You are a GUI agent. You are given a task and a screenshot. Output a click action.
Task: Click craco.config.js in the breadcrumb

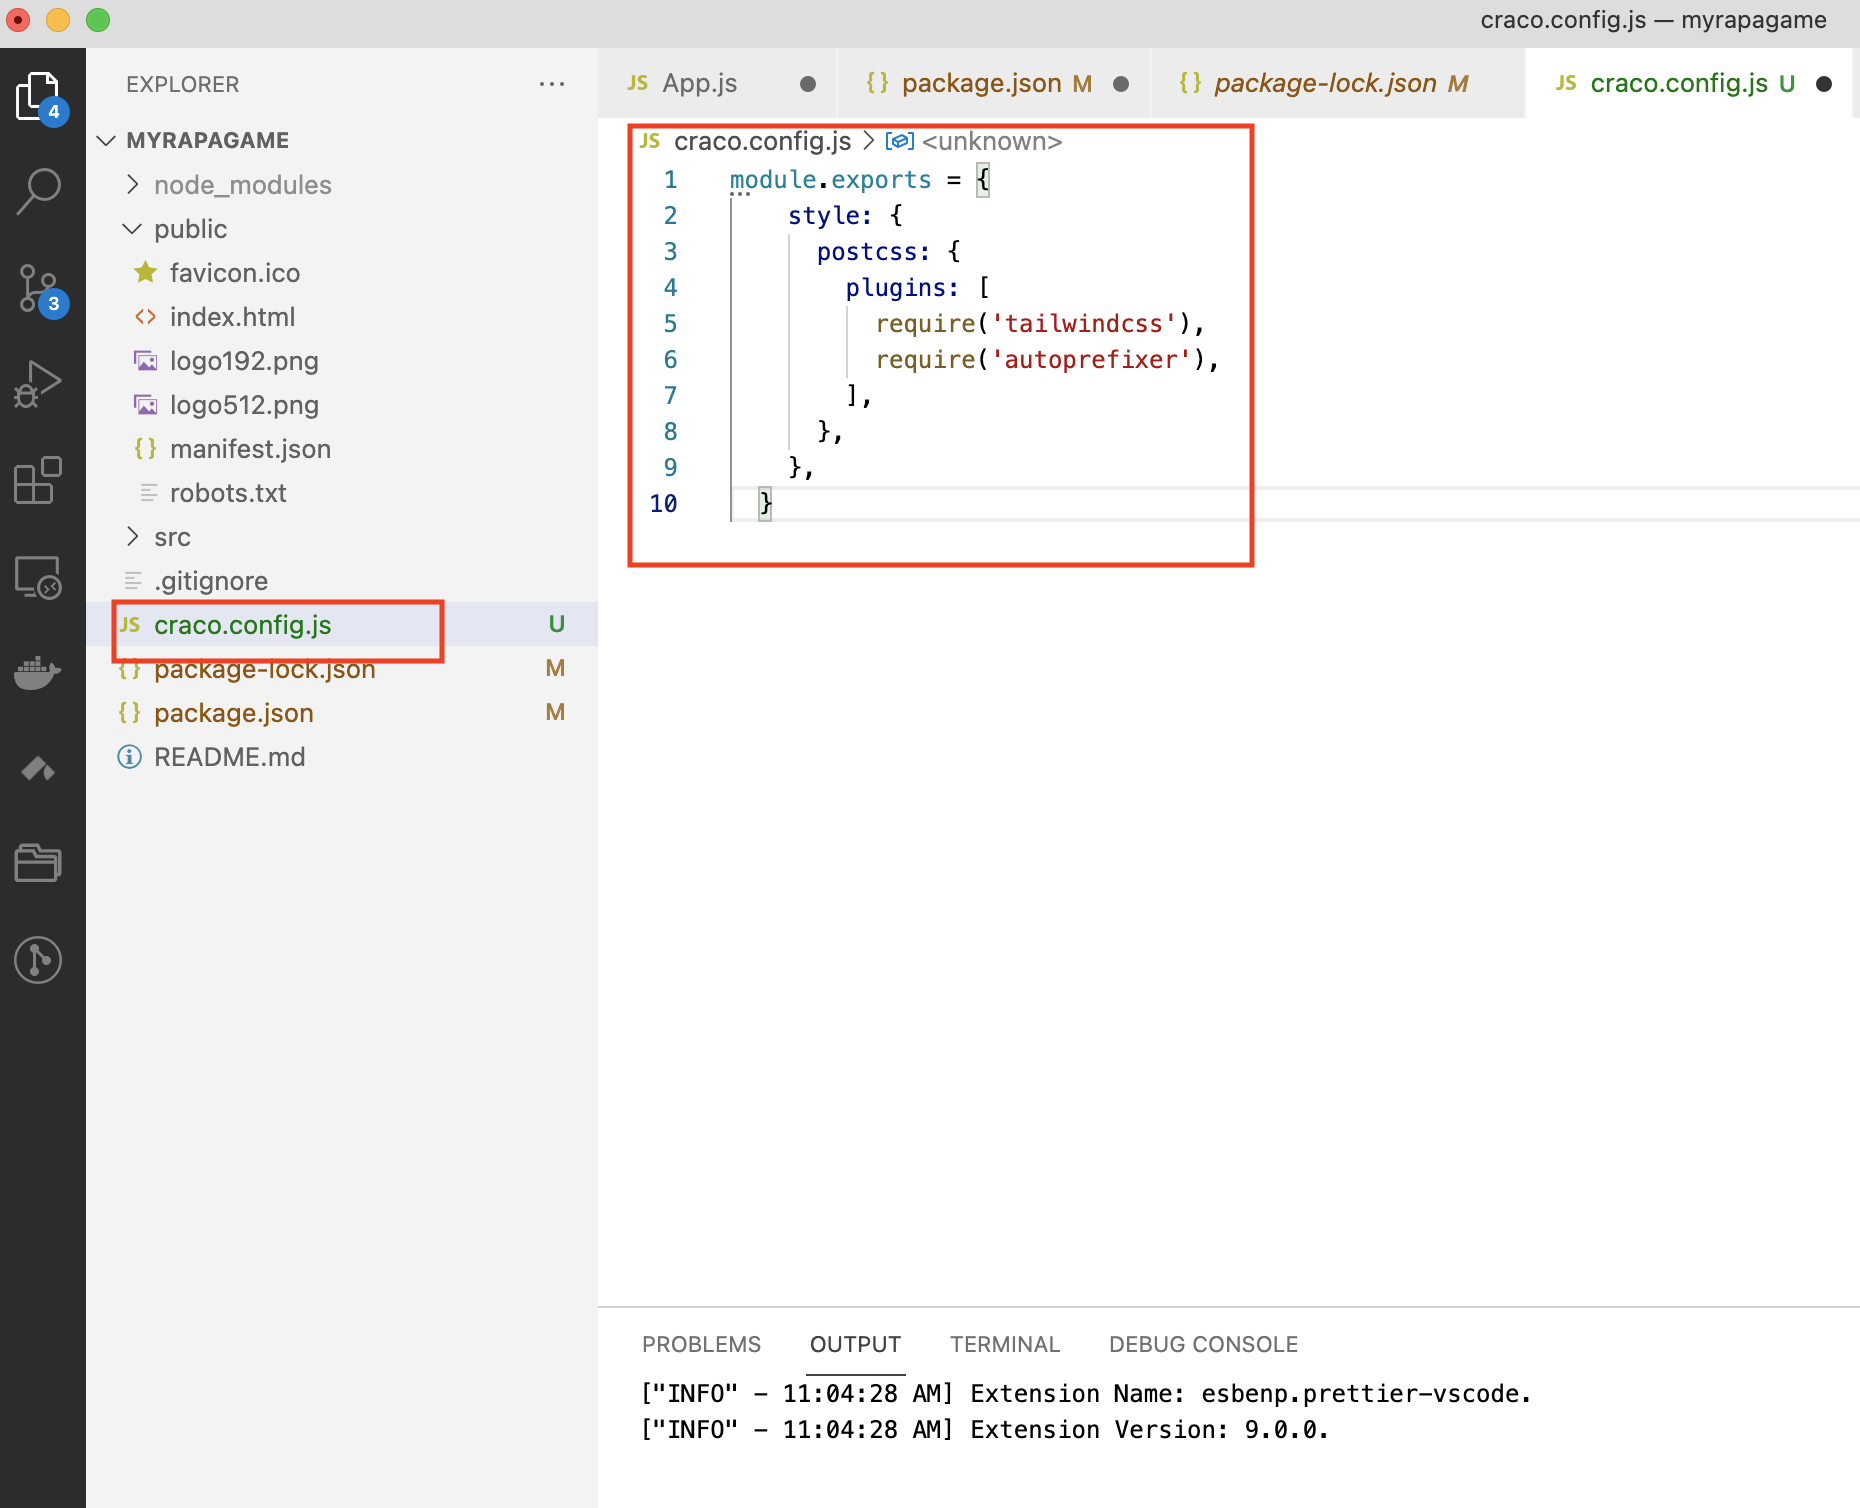(762, 141)
